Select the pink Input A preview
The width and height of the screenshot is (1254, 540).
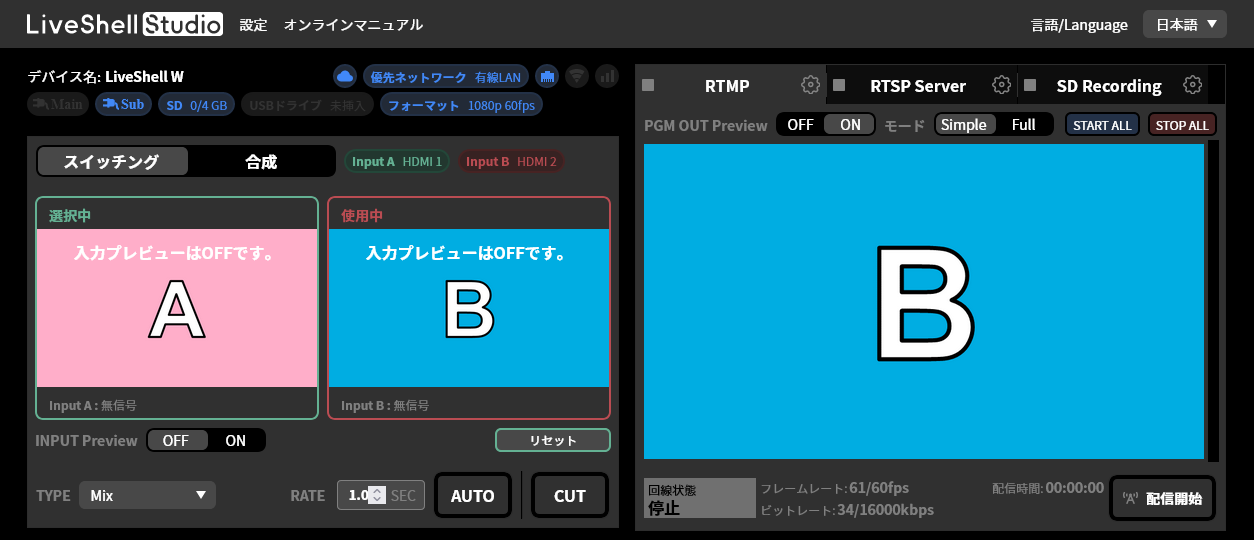(x=177, y=308)
